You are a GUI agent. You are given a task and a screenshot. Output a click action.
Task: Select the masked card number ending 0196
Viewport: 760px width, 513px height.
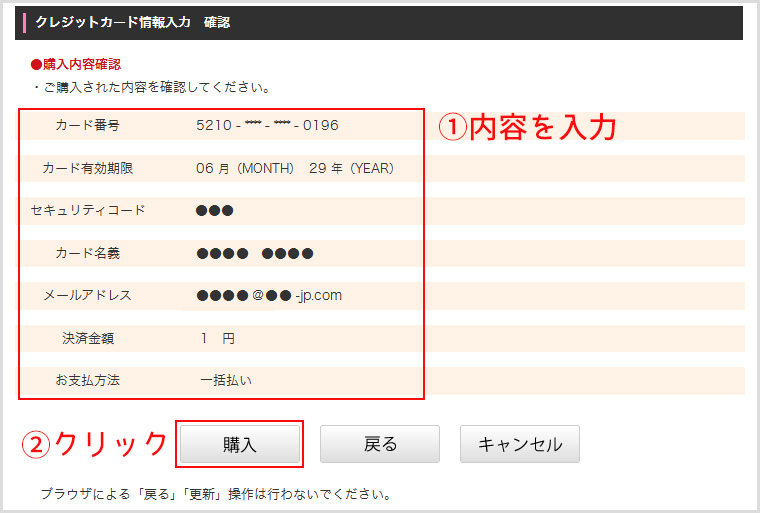267,126
